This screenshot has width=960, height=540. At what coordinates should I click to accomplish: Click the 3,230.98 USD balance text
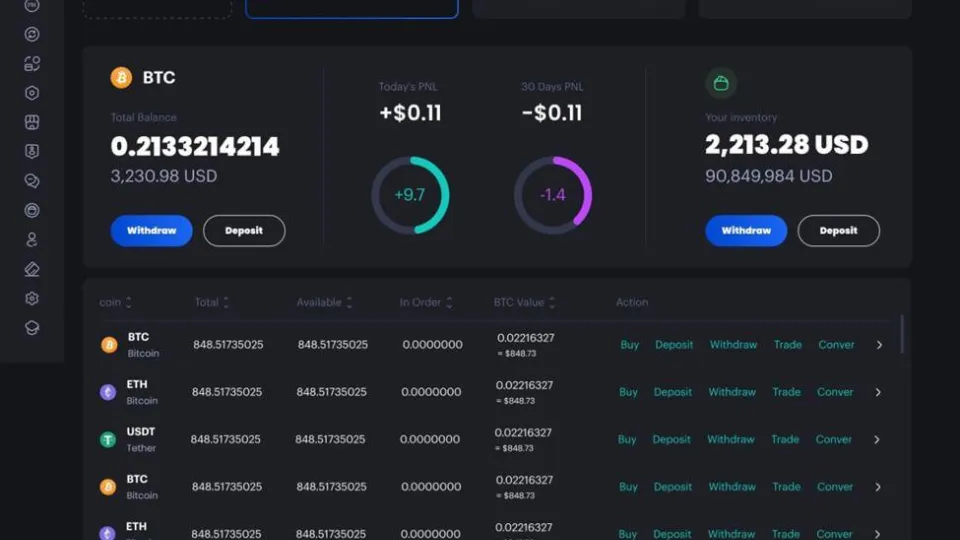[163, 176]
